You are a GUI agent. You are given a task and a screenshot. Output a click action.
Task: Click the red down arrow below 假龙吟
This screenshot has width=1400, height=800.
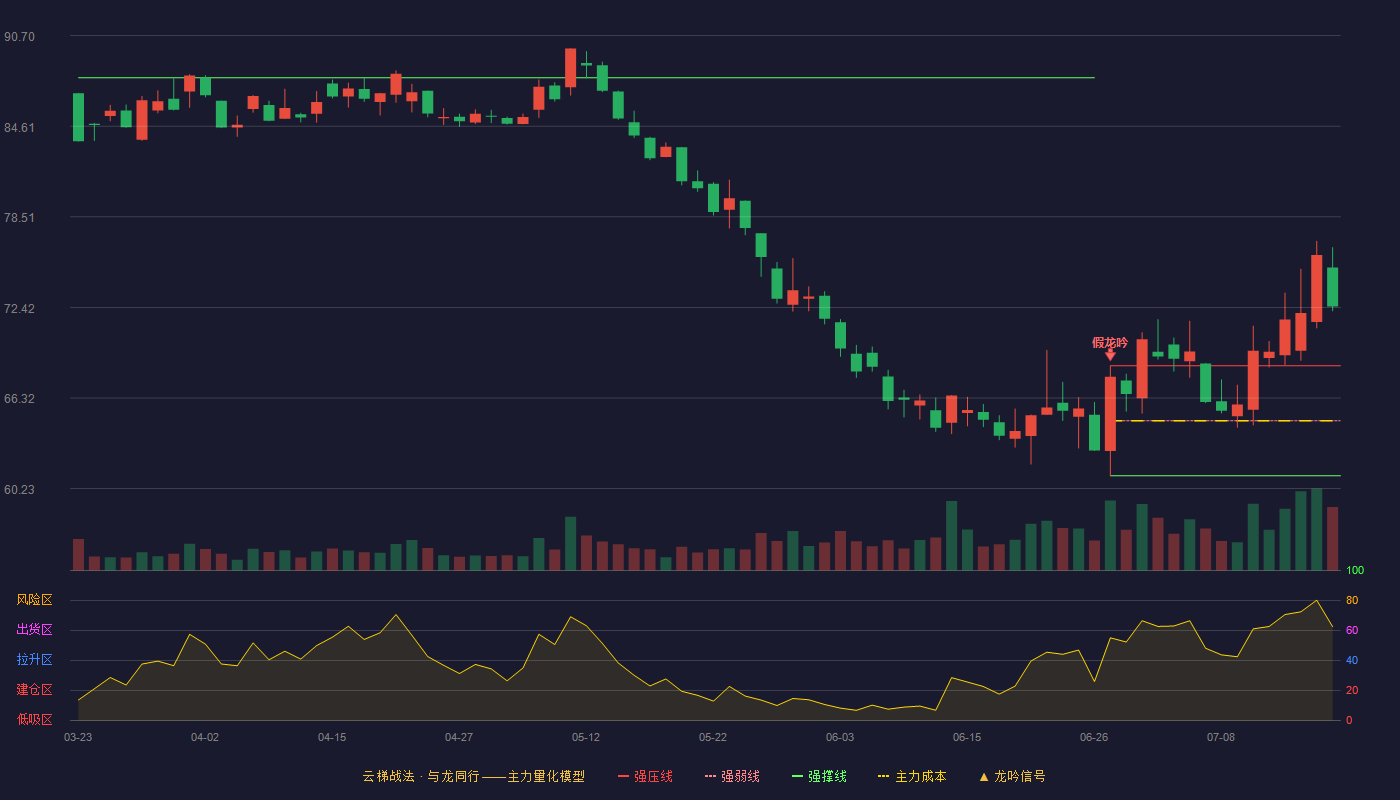point(1110,355)
